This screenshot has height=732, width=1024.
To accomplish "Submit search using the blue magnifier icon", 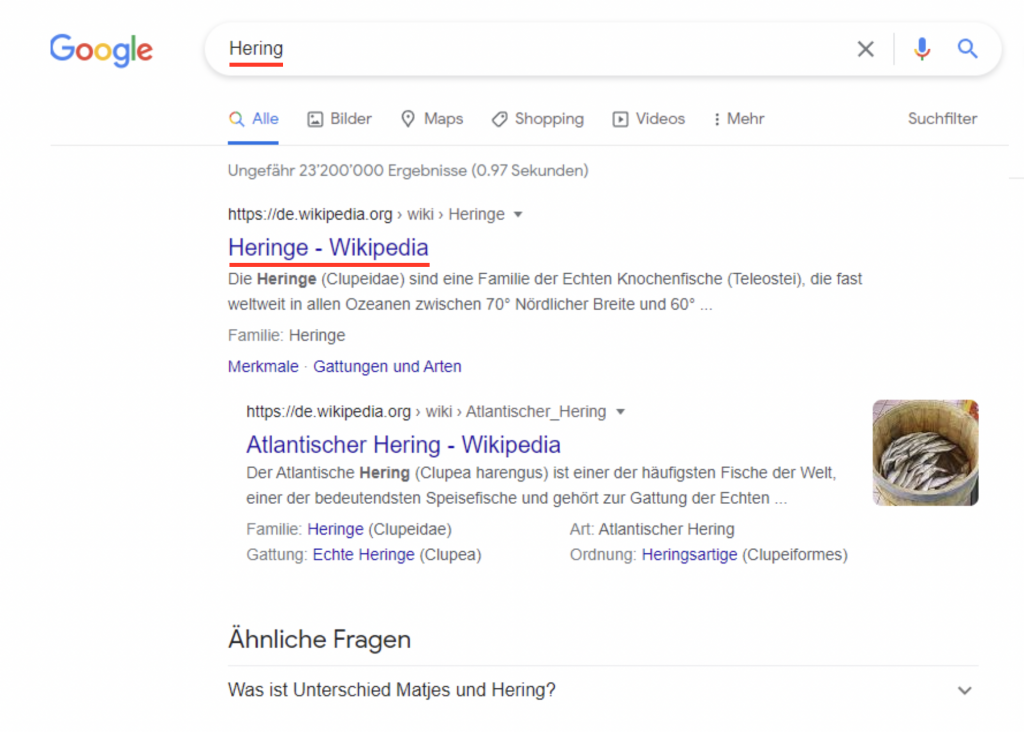I will (967, 48).
